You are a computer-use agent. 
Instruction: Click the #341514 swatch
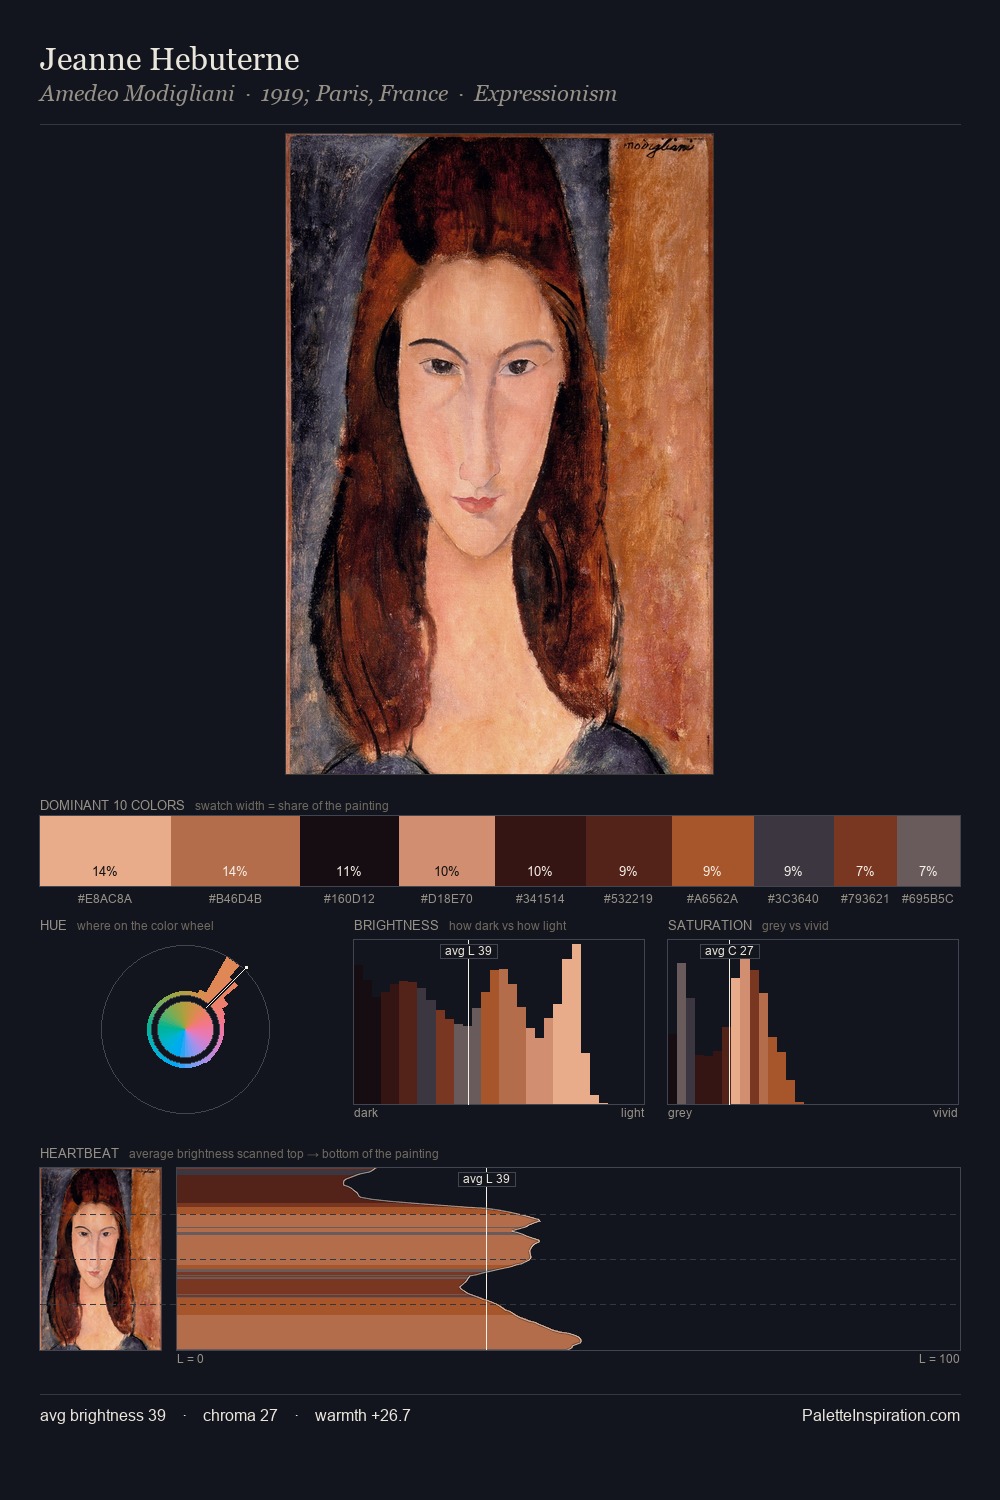[540, 851]
